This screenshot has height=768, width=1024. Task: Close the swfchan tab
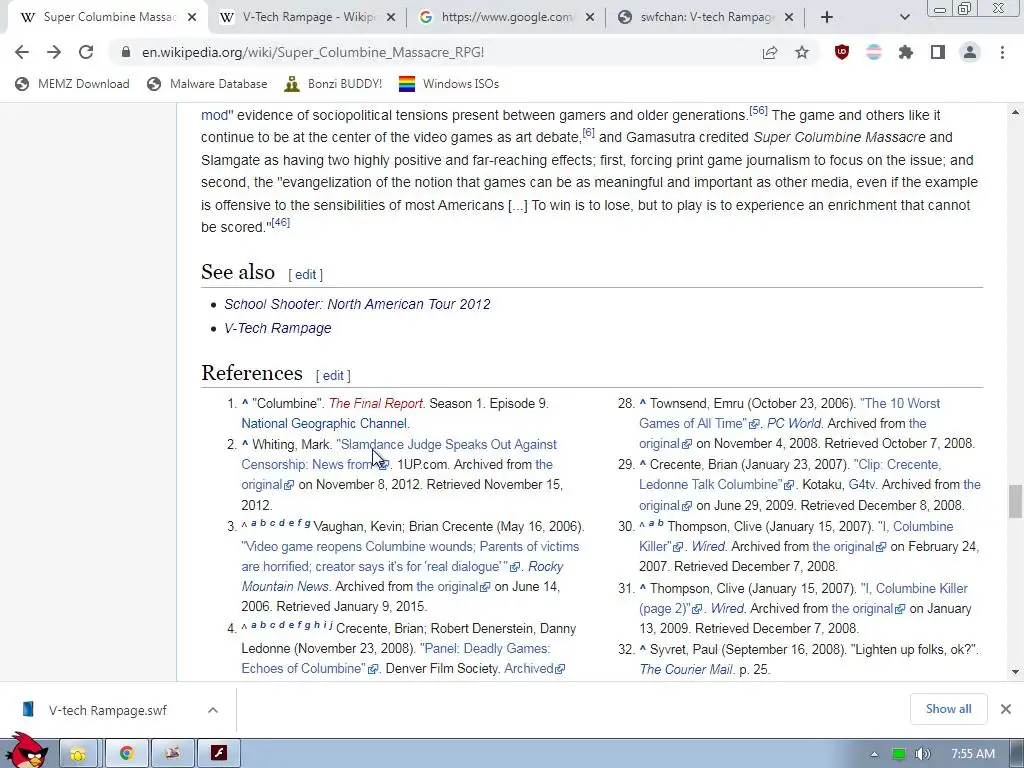(789, 17)
